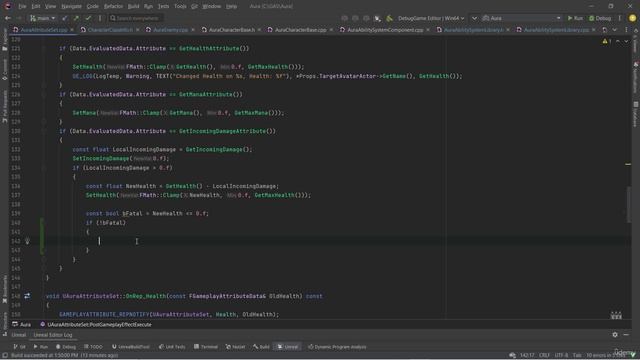
Task: Switch to AuraEnemy.cpp tab
Action: (x=170, y=30)
